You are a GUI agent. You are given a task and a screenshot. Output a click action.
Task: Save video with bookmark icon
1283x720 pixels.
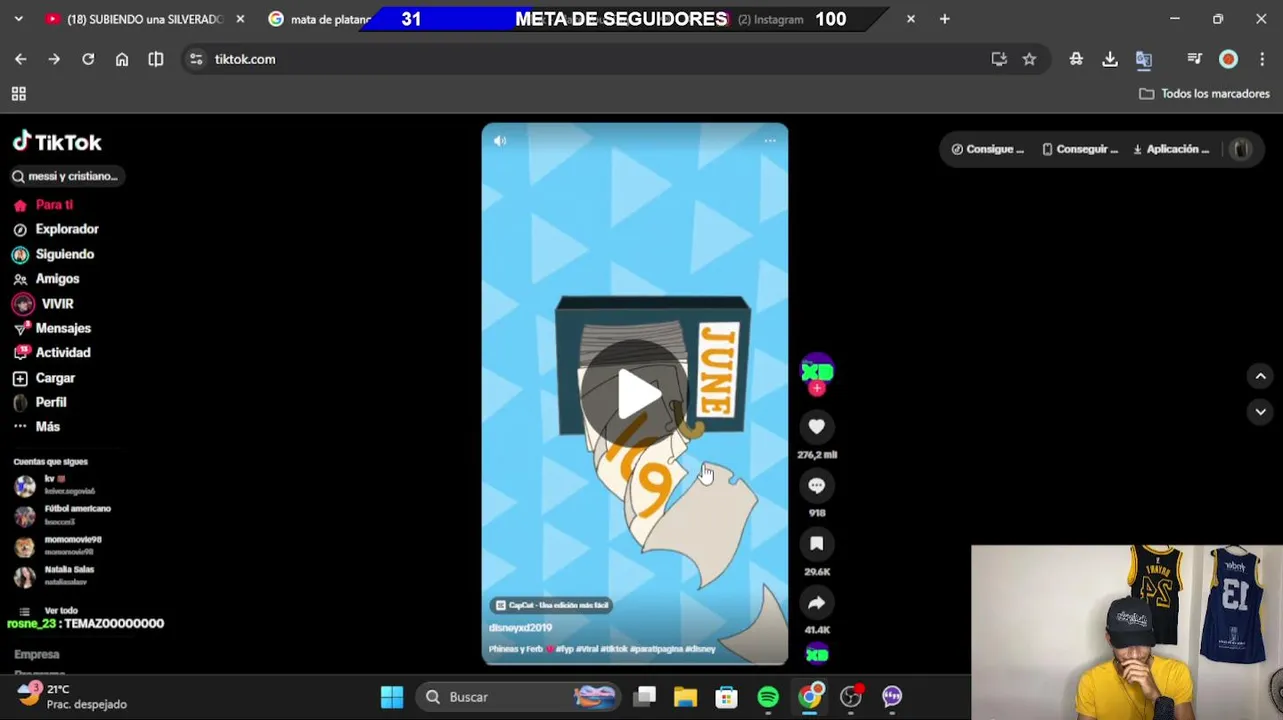pos(817,544)
